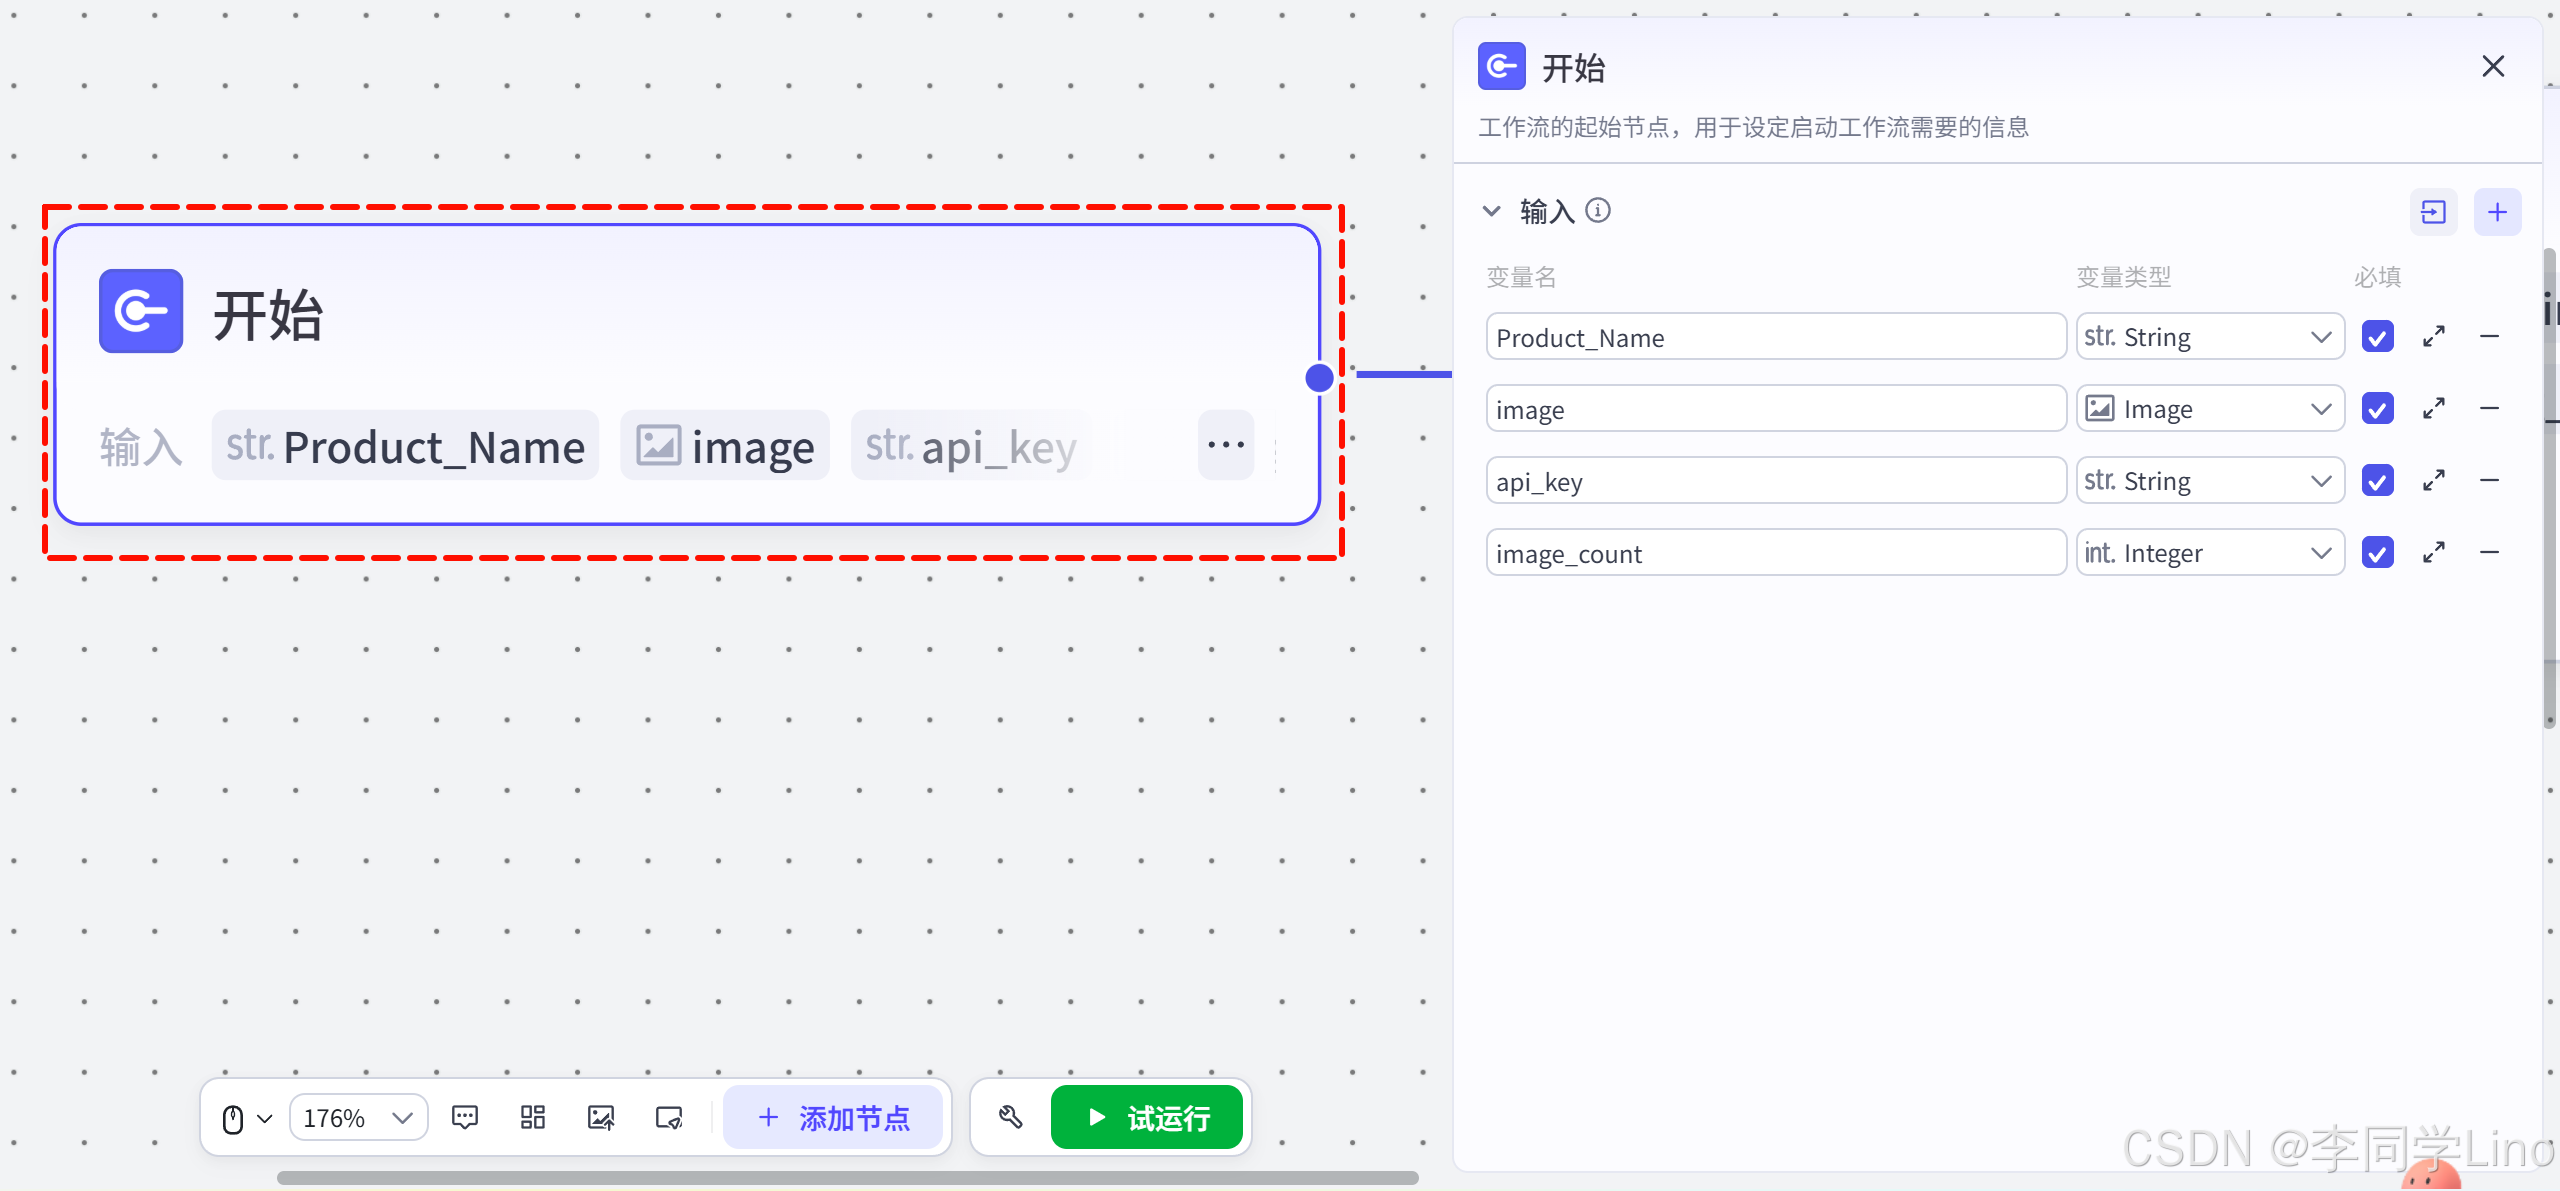Remove the image_count variable row
2560x1191 pixels.
[x=2489, y=552]
